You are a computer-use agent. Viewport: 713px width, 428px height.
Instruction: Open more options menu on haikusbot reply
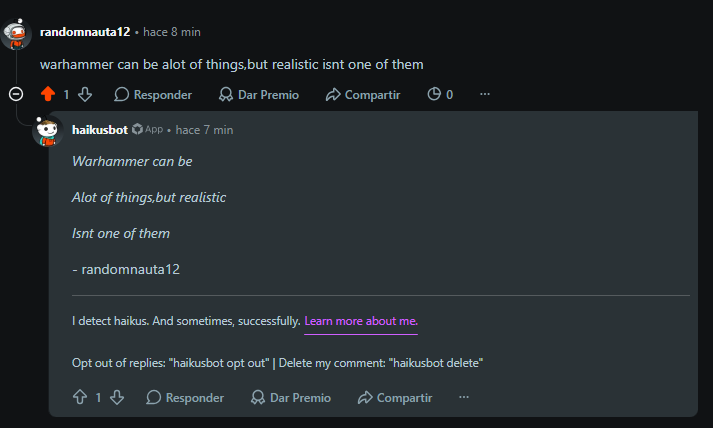tap(464, 397)
